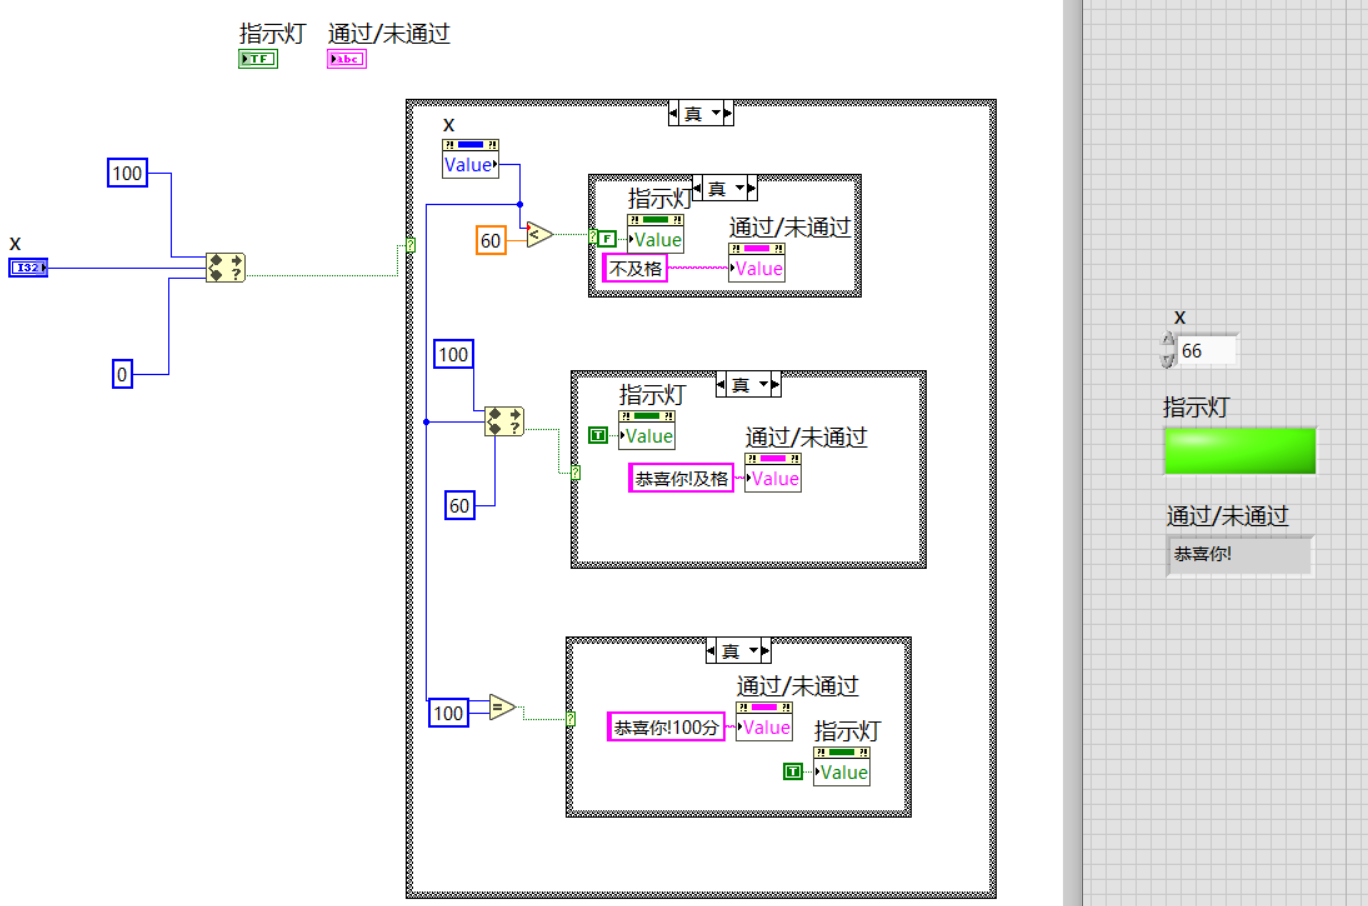Screen dimensions: 1368x906
Task: Select the 不及格 string constant
Action: pyautogui.click(x=635, y=268)
